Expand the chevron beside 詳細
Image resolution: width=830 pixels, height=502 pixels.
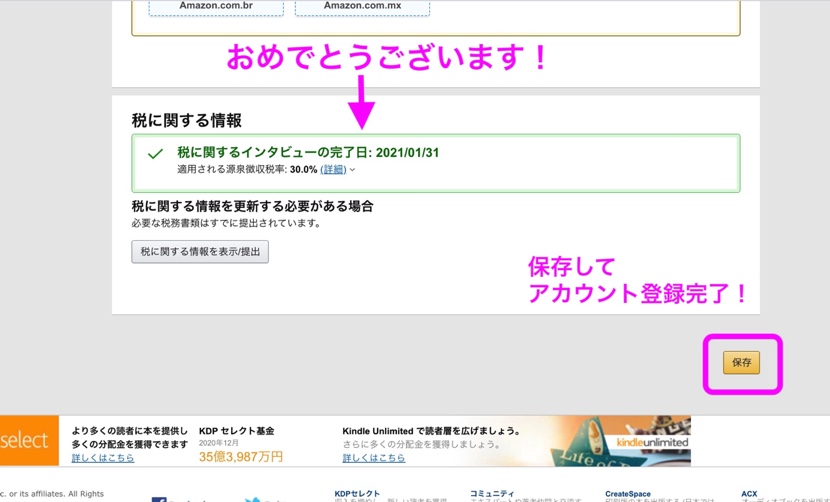[x=353, y=170]
